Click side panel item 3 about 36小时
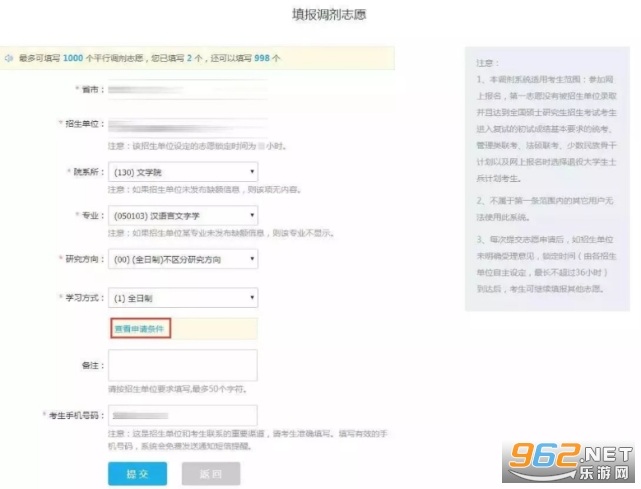641x489 pixels. (x=546, y=264)
